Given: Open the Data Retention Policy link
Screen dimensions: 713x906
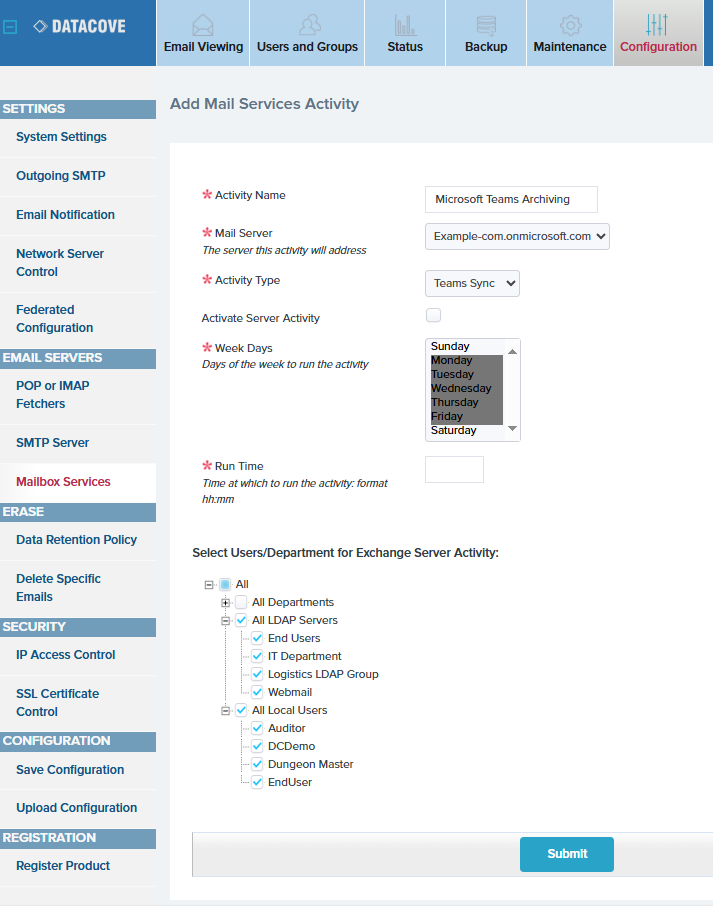Looking at the screenshot, I should (x=76, y=540).
